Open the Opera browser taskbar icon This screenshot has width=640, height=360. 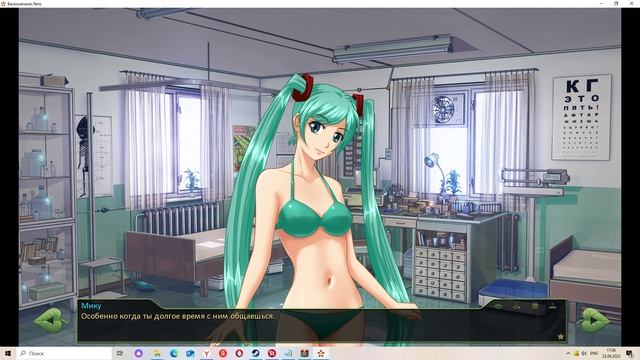click(x=239, y=353)
